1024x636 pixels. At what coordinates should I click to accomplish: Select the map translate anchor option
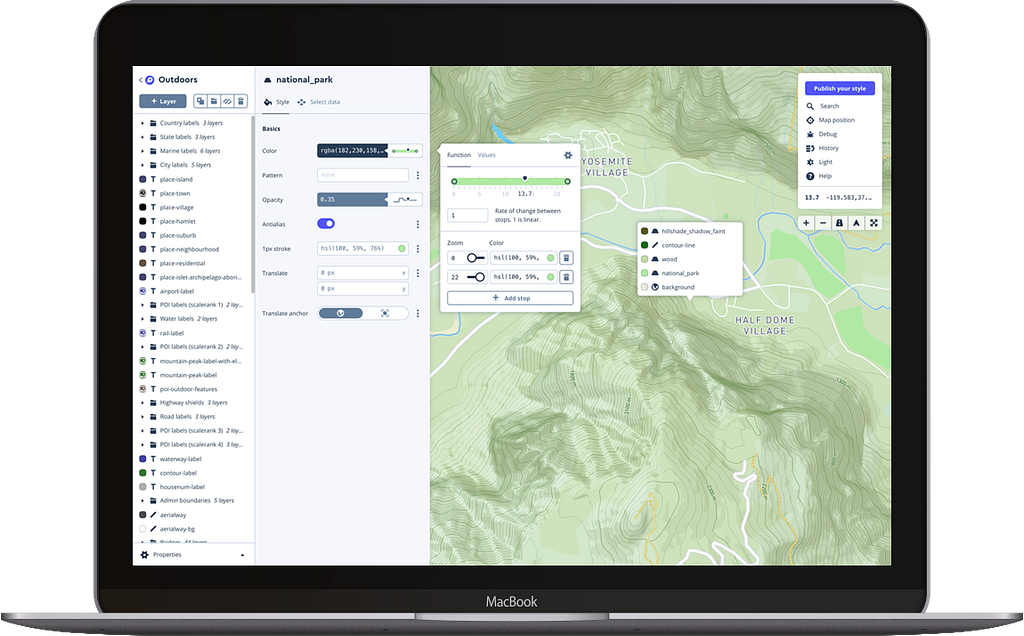[340, 313]
